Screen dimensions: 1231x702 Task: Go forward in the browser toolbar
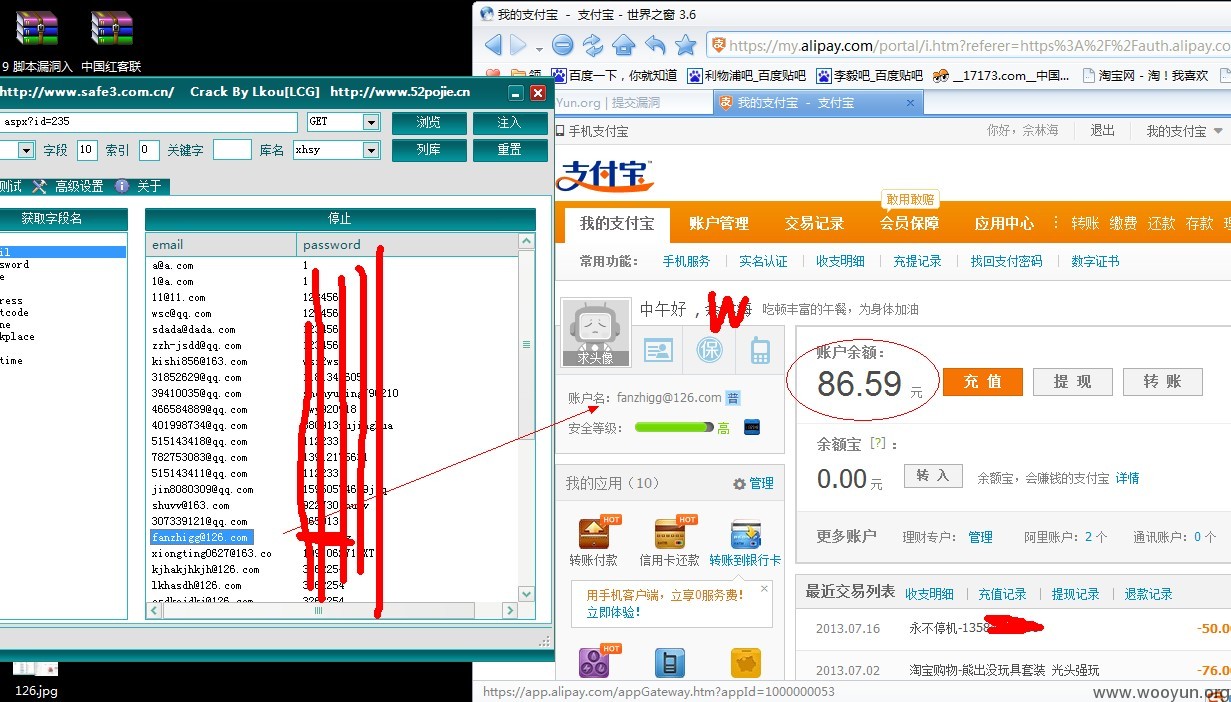tap(518, 45)
